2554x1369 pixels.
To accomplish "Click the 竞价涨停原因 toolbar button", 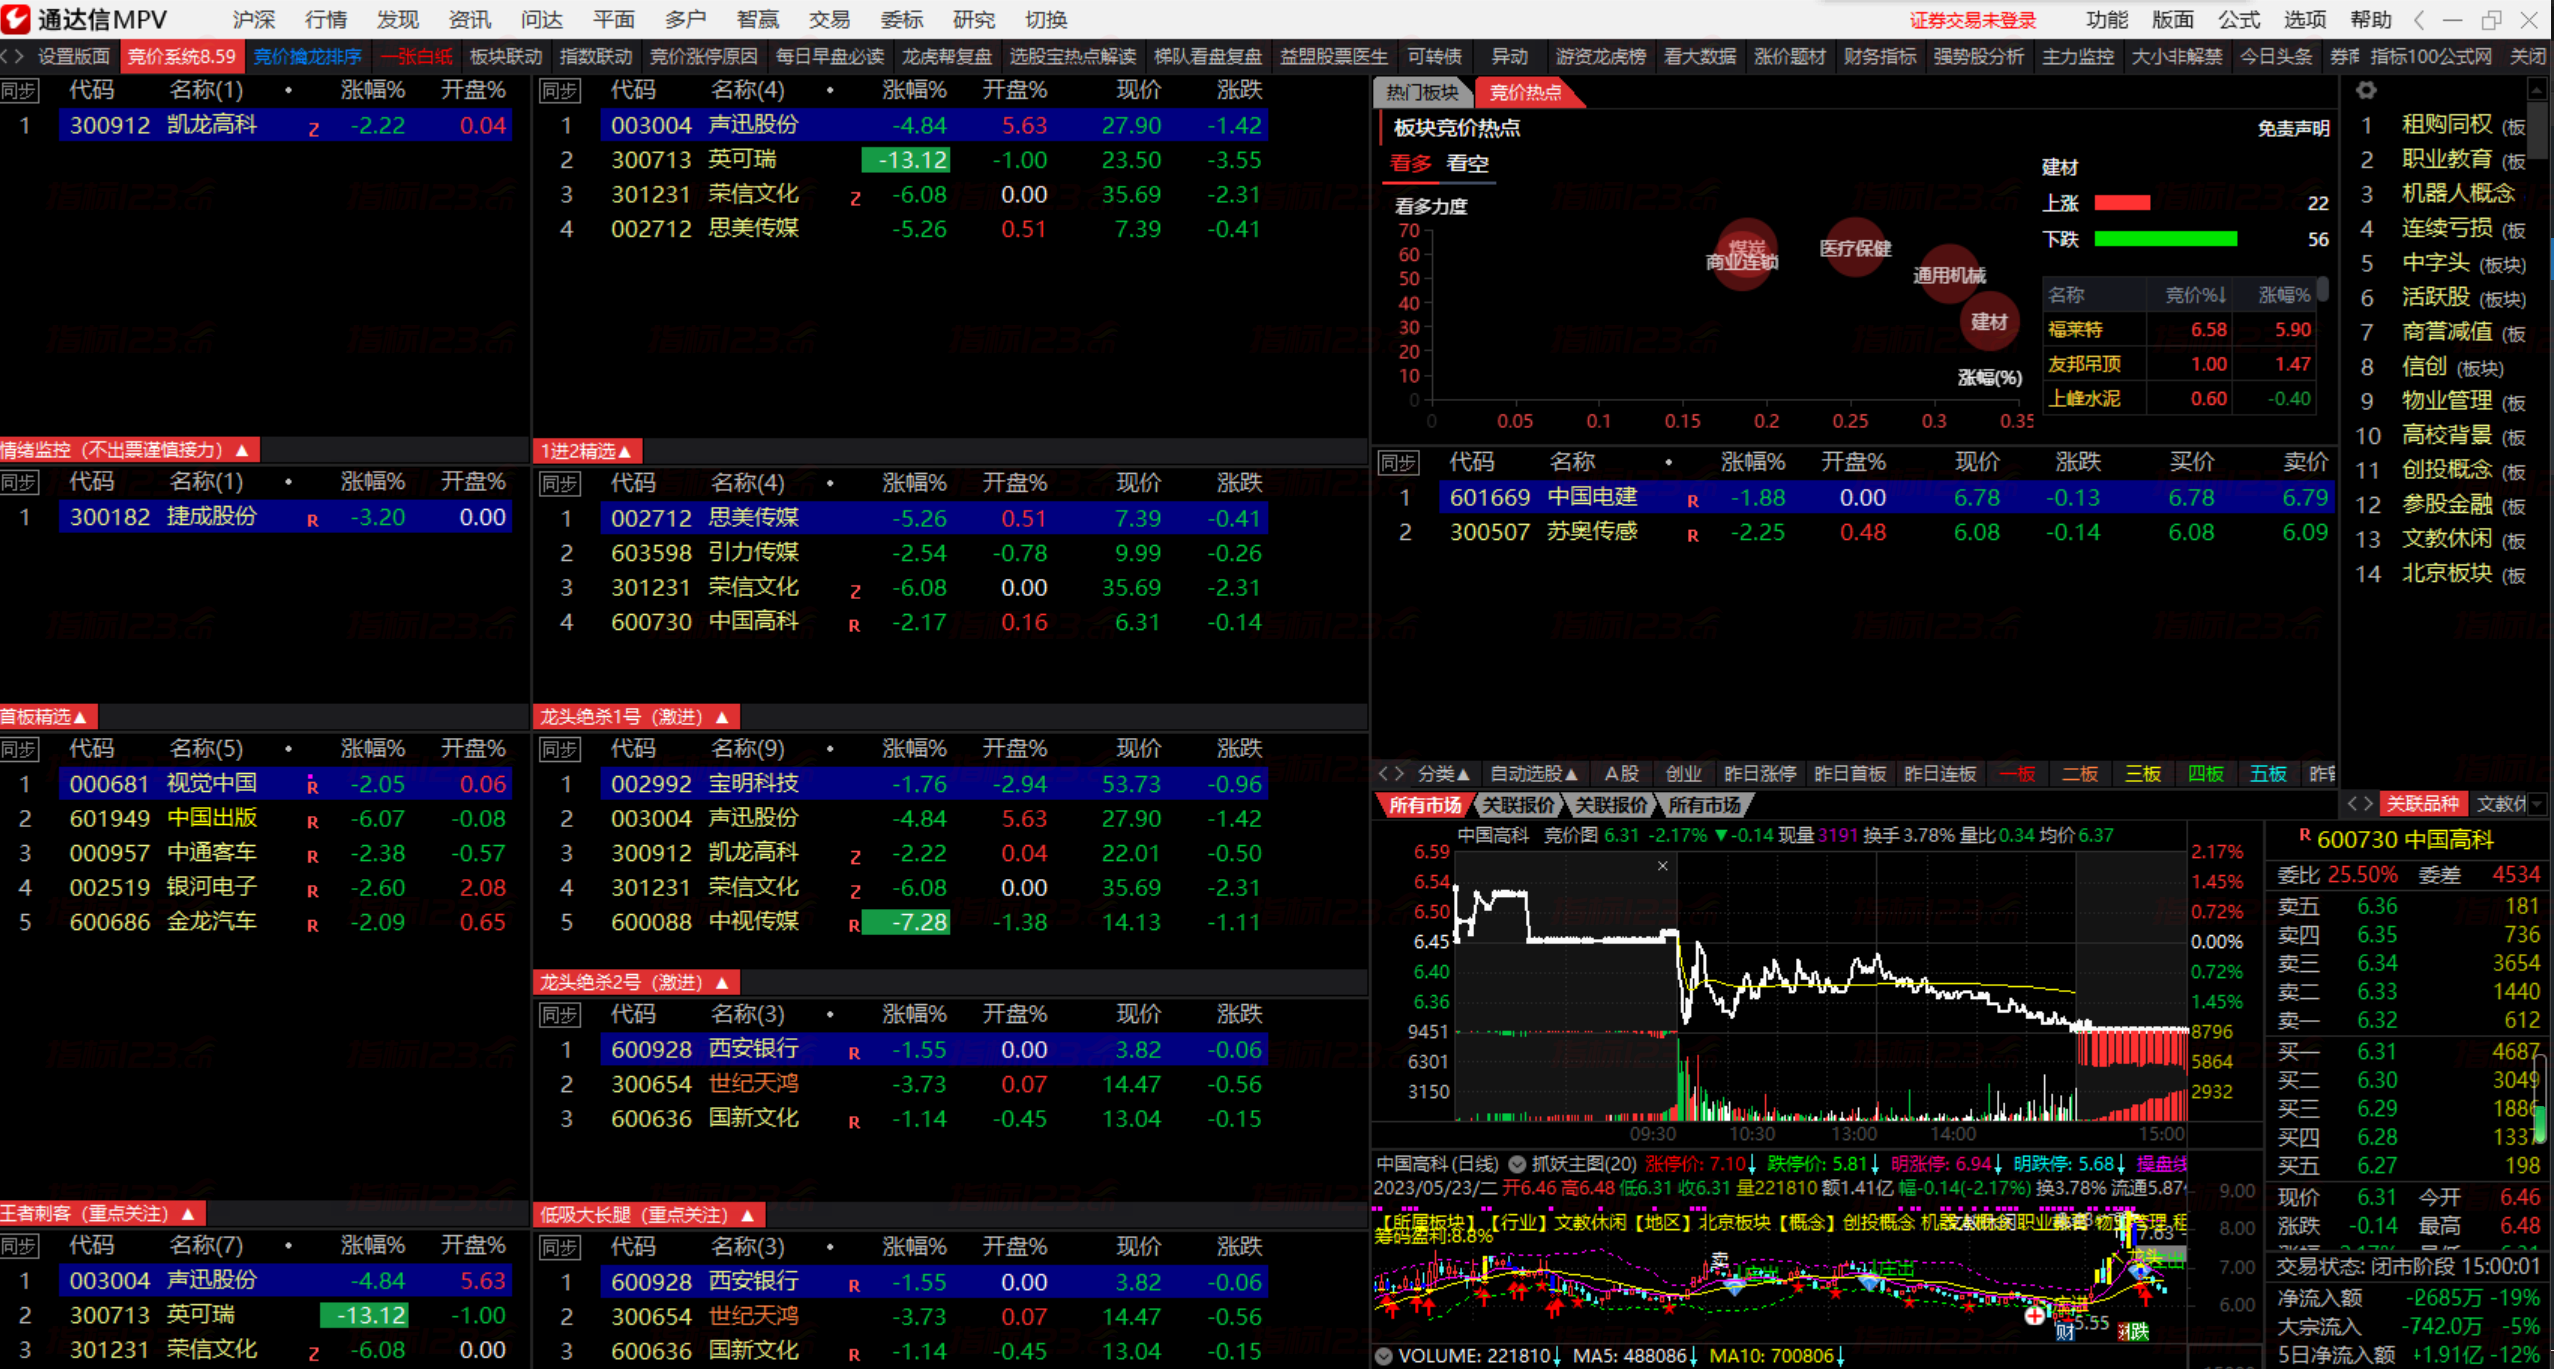I will pos(703,57).
